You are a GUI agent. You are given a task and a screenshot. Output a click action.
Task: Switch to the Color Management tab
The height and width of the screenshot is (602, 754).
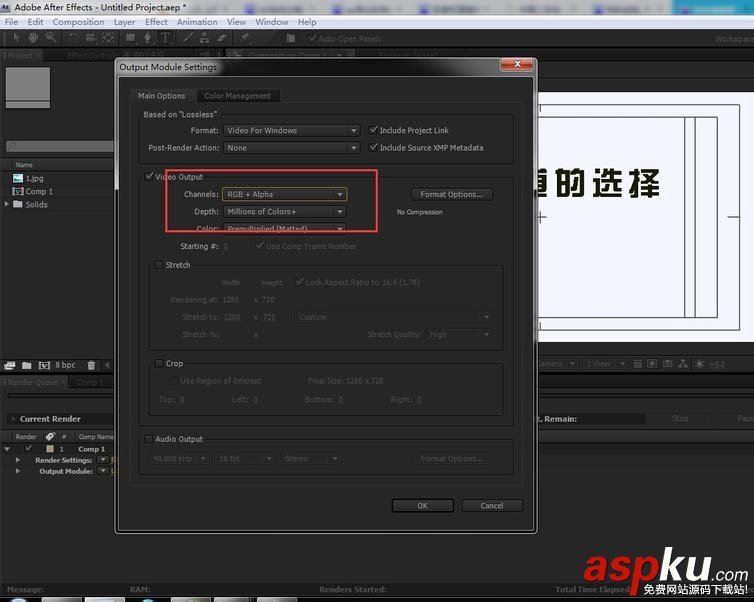tap(238, 96)
